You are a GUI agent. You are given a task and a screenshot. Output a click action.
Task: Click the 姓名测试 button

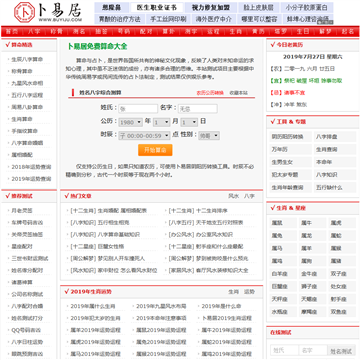click(x=341, y=351)
